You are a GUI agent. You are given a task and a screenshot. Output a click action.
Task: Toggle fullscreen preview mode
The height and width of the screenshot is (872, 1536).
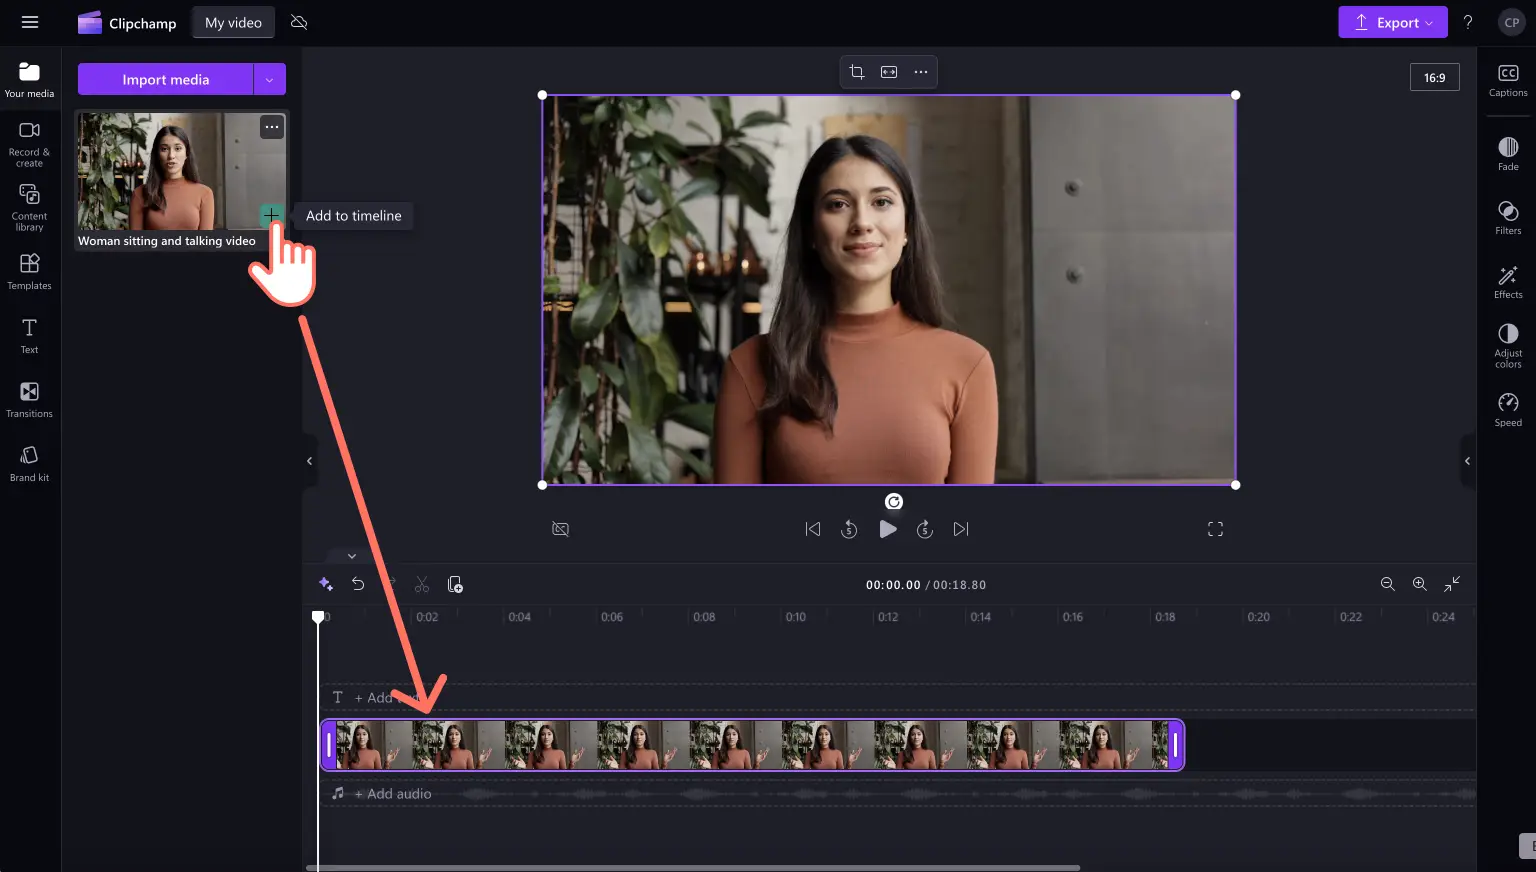1215,529
